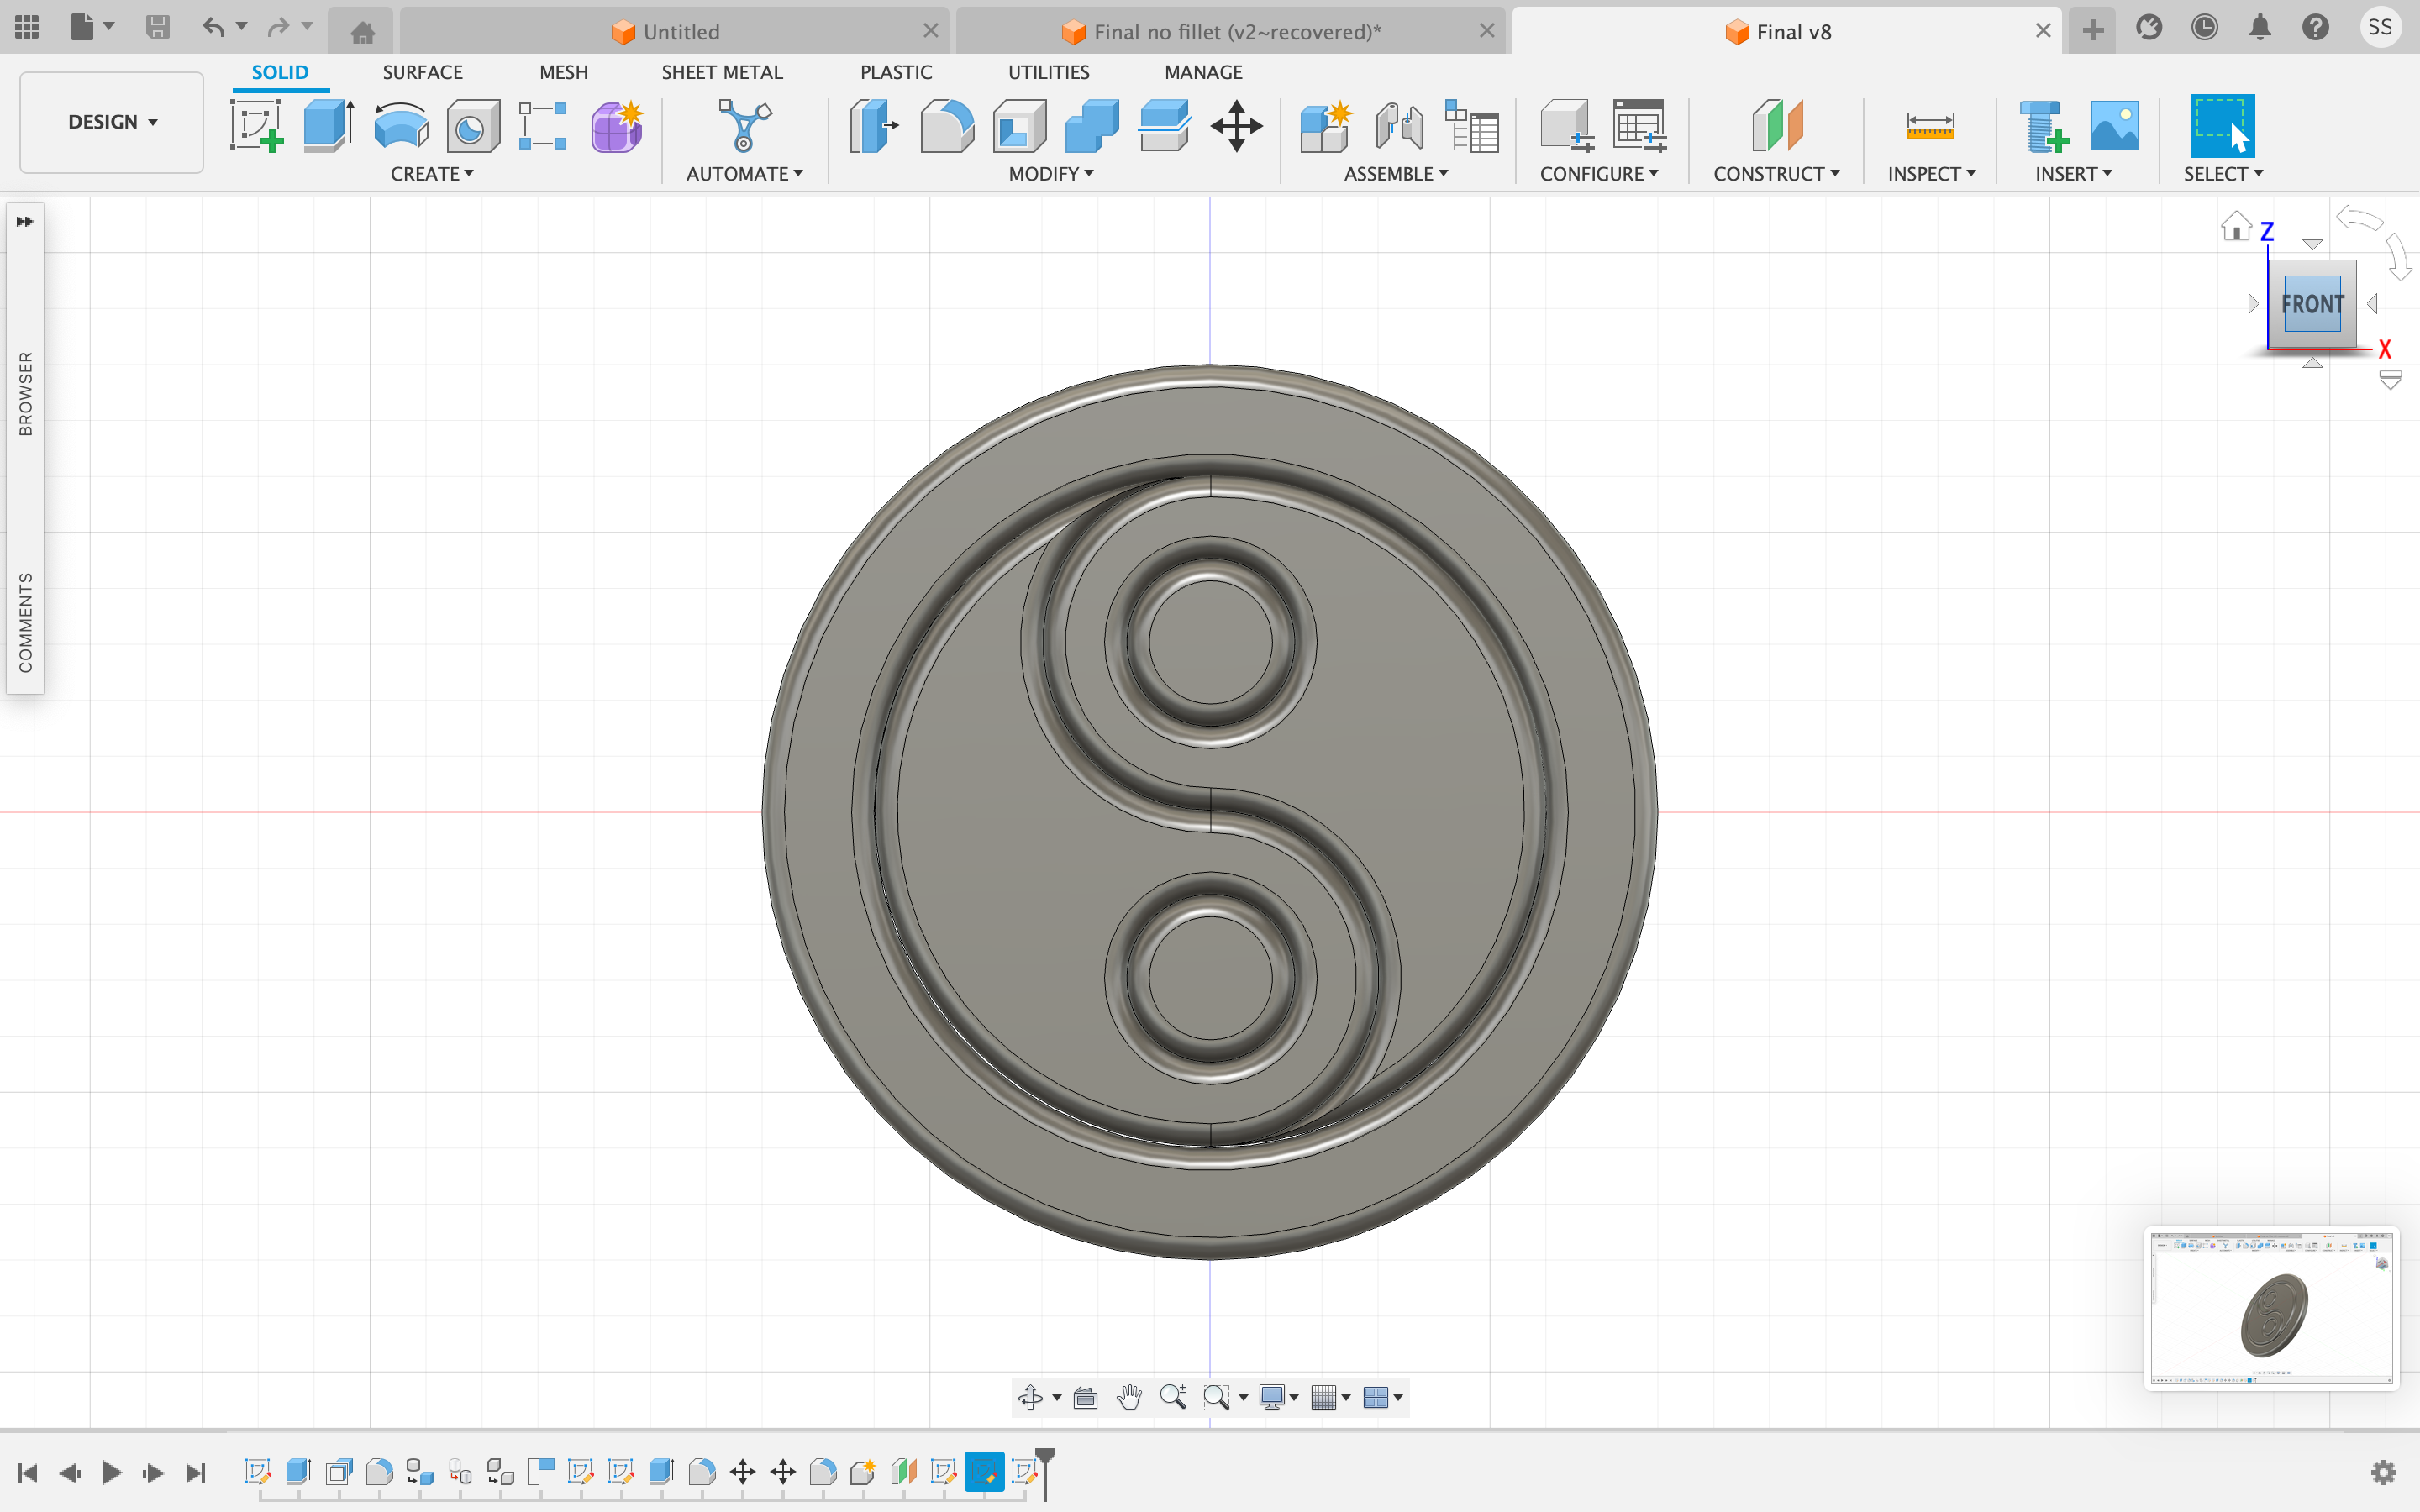Expand the INSERT menu
Viewport: 2420px width, 1512px height.
[2073, 174]
